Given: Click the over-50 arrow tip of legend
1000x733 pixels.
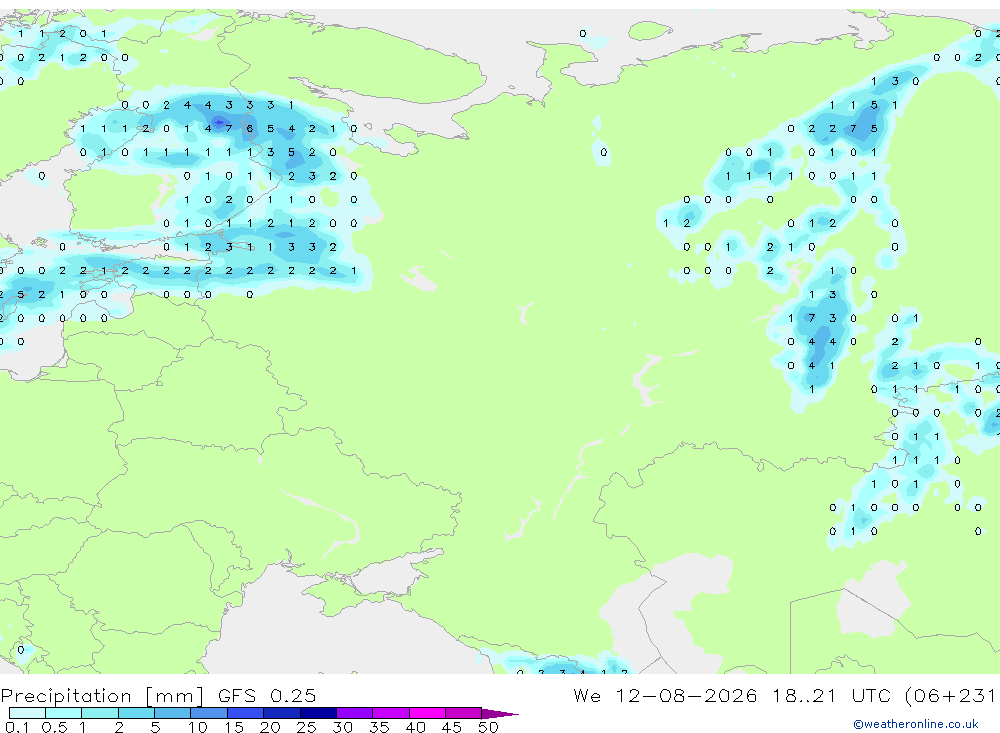Looking at the screenshot, I should coord(500,713).
